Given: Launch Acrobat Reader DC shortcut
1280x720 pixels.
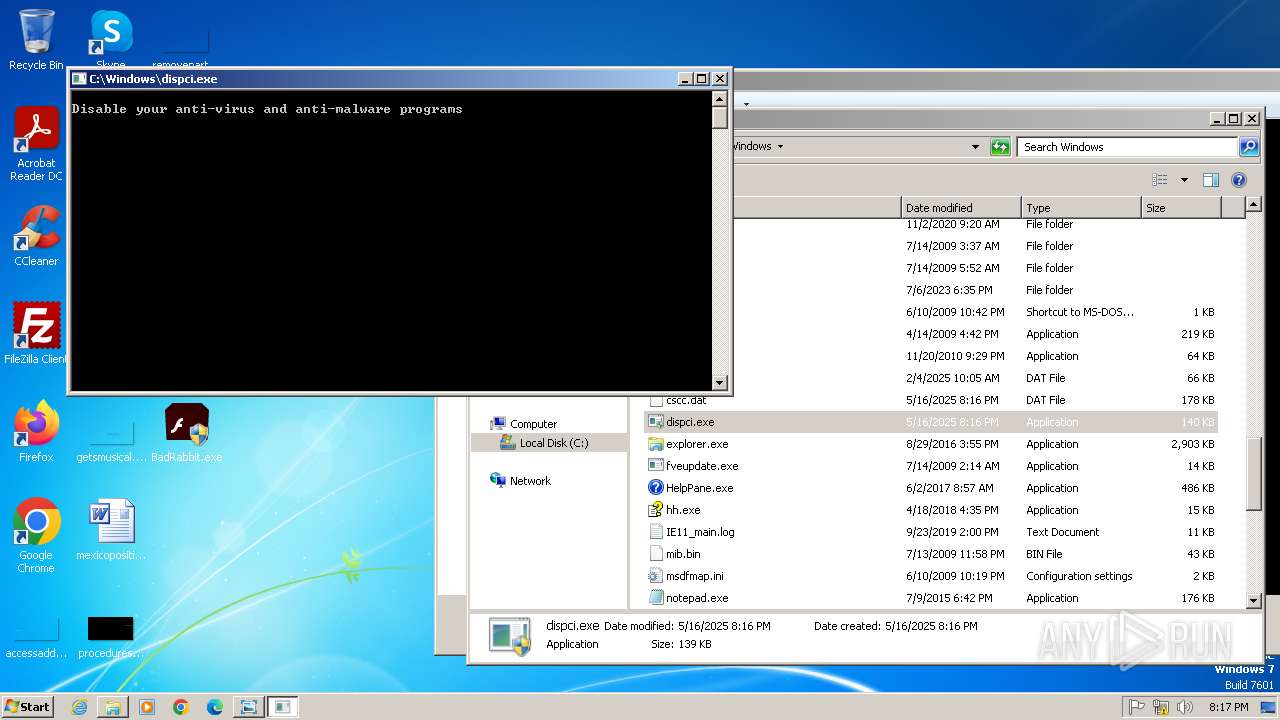Looking at the screenshot, I should click(36, 144).
